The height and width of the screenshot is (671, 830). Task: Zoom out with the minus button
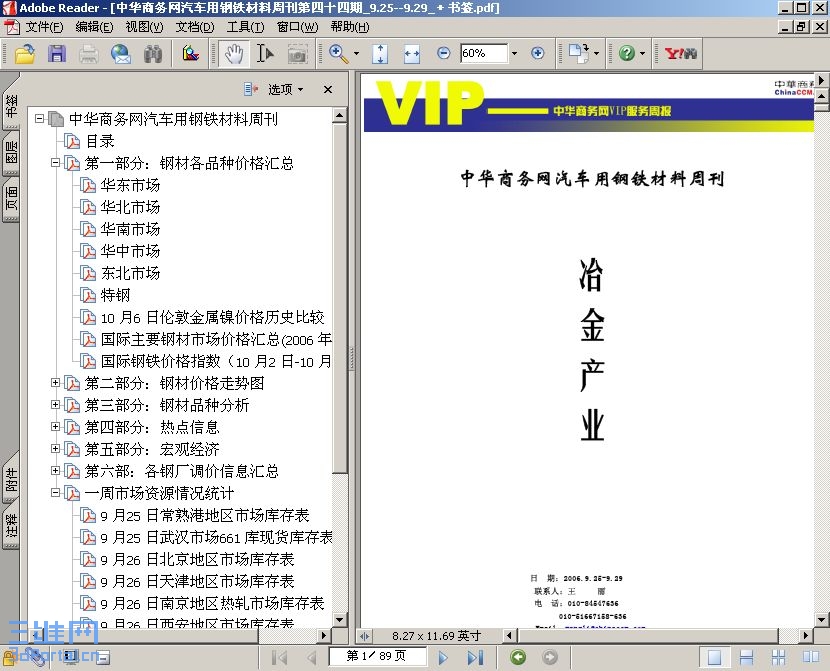click(444, 53)
